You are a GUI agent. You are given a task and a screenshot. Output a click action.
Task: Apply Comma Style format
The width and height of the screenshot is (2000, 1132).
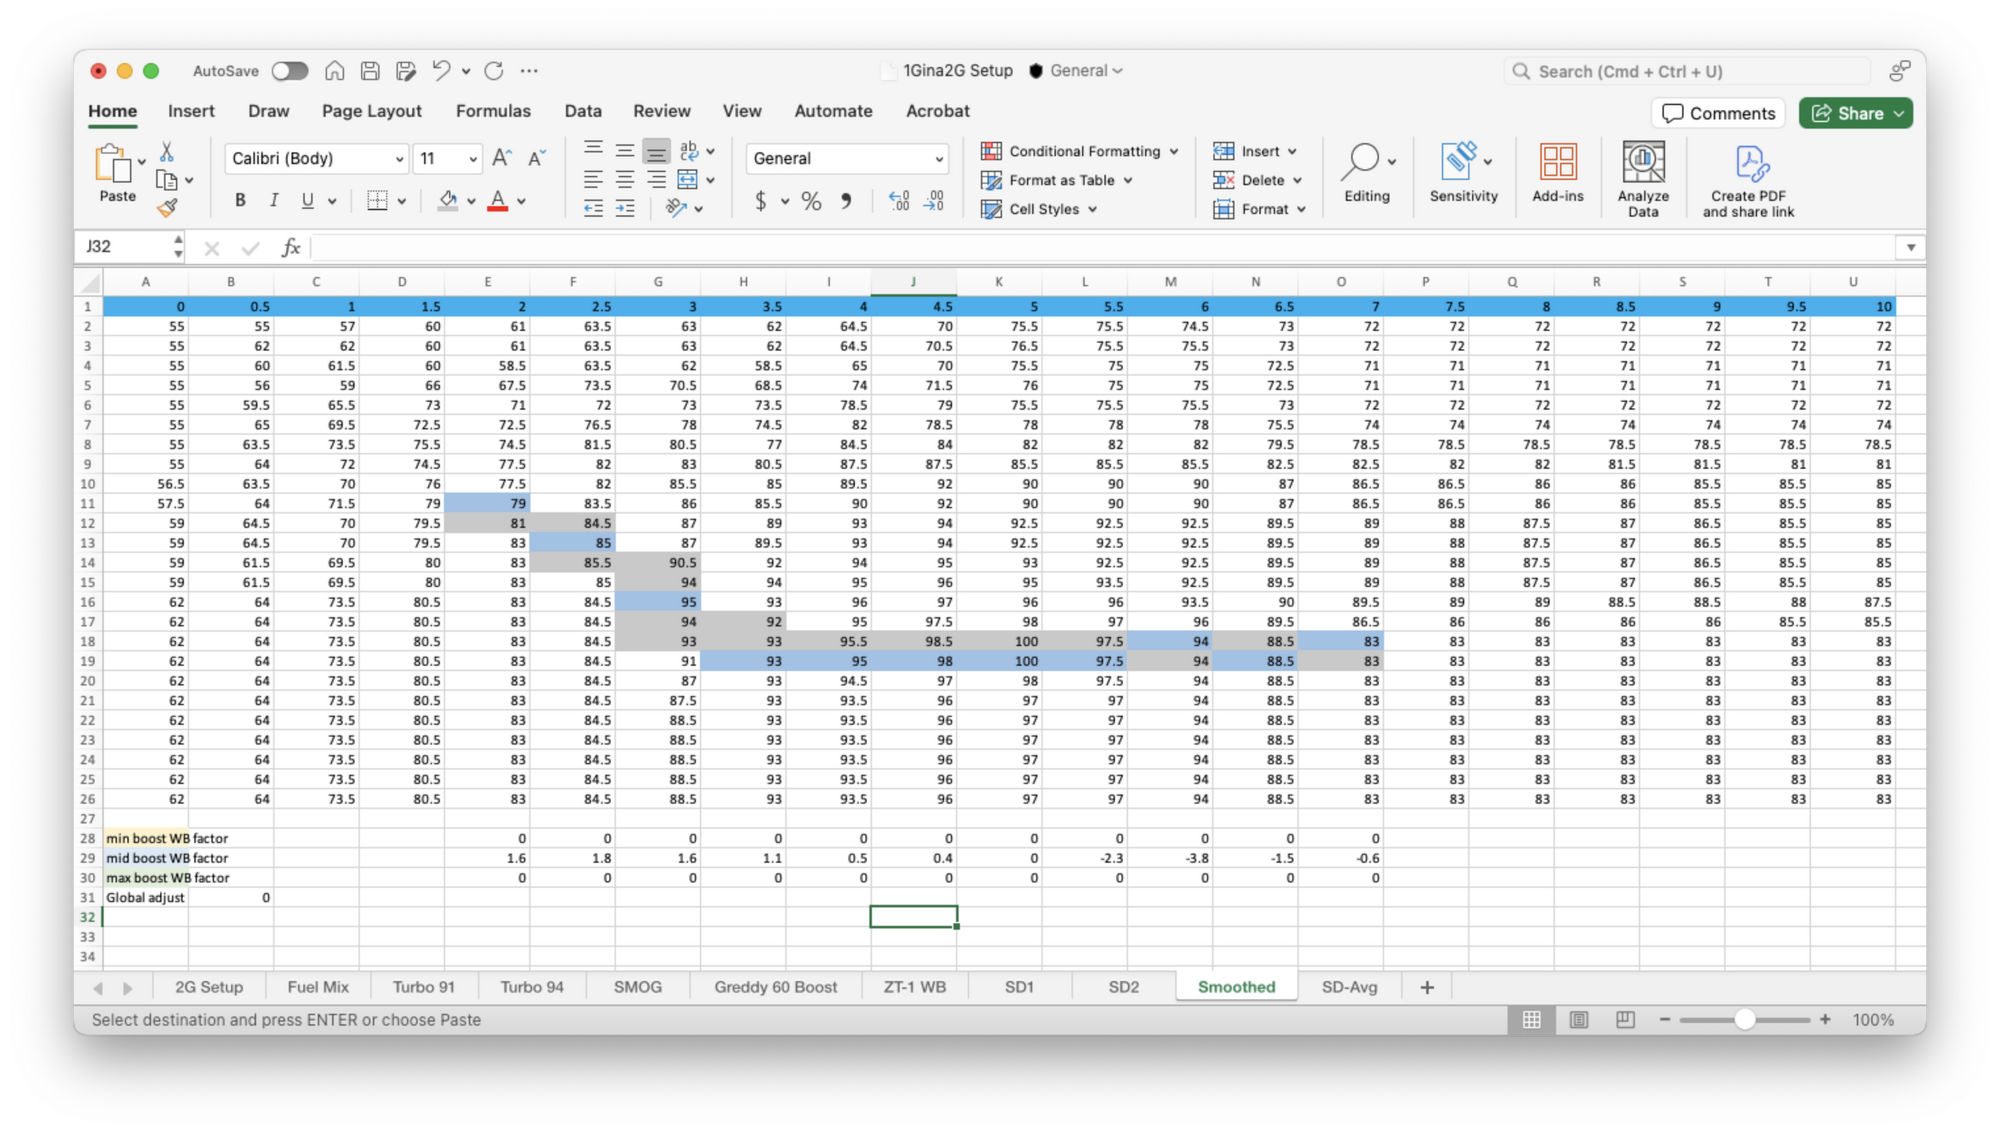(x=846, y=201)
